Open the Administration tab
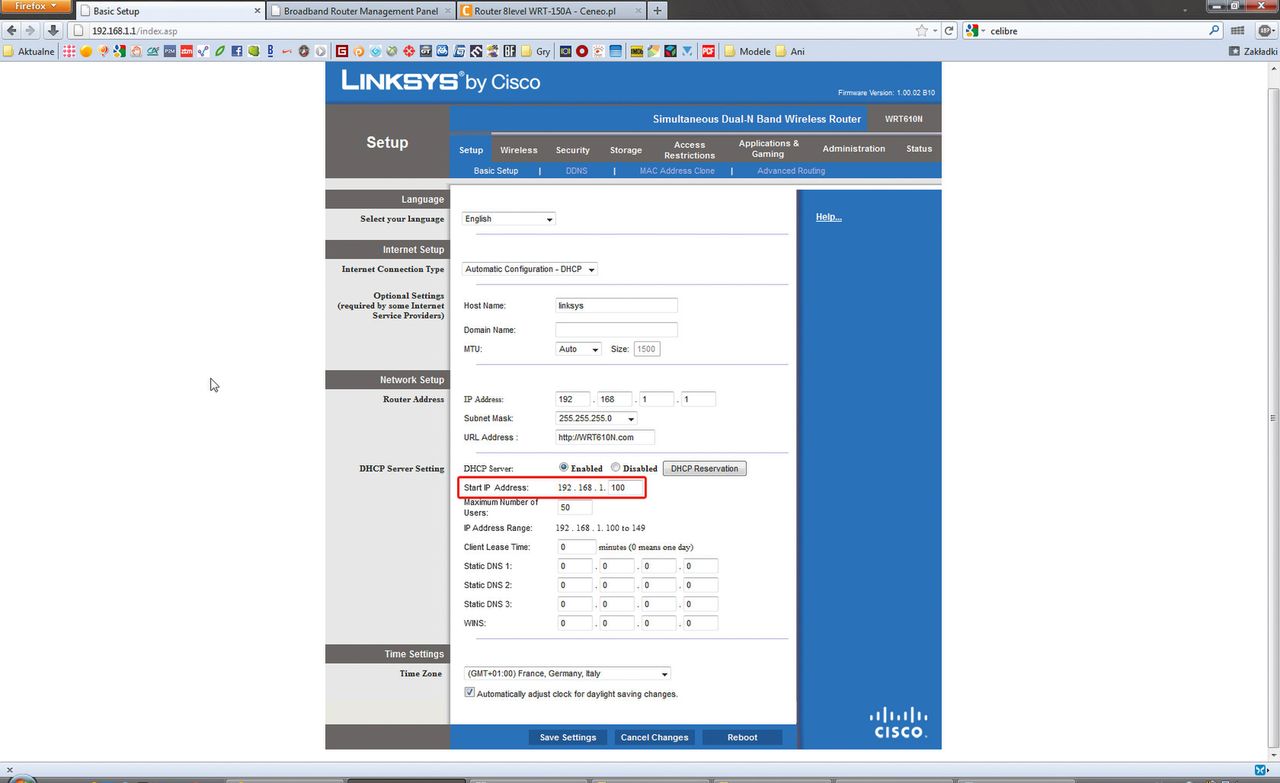Screen dimensions: 1280x783 tap(853, 148)
